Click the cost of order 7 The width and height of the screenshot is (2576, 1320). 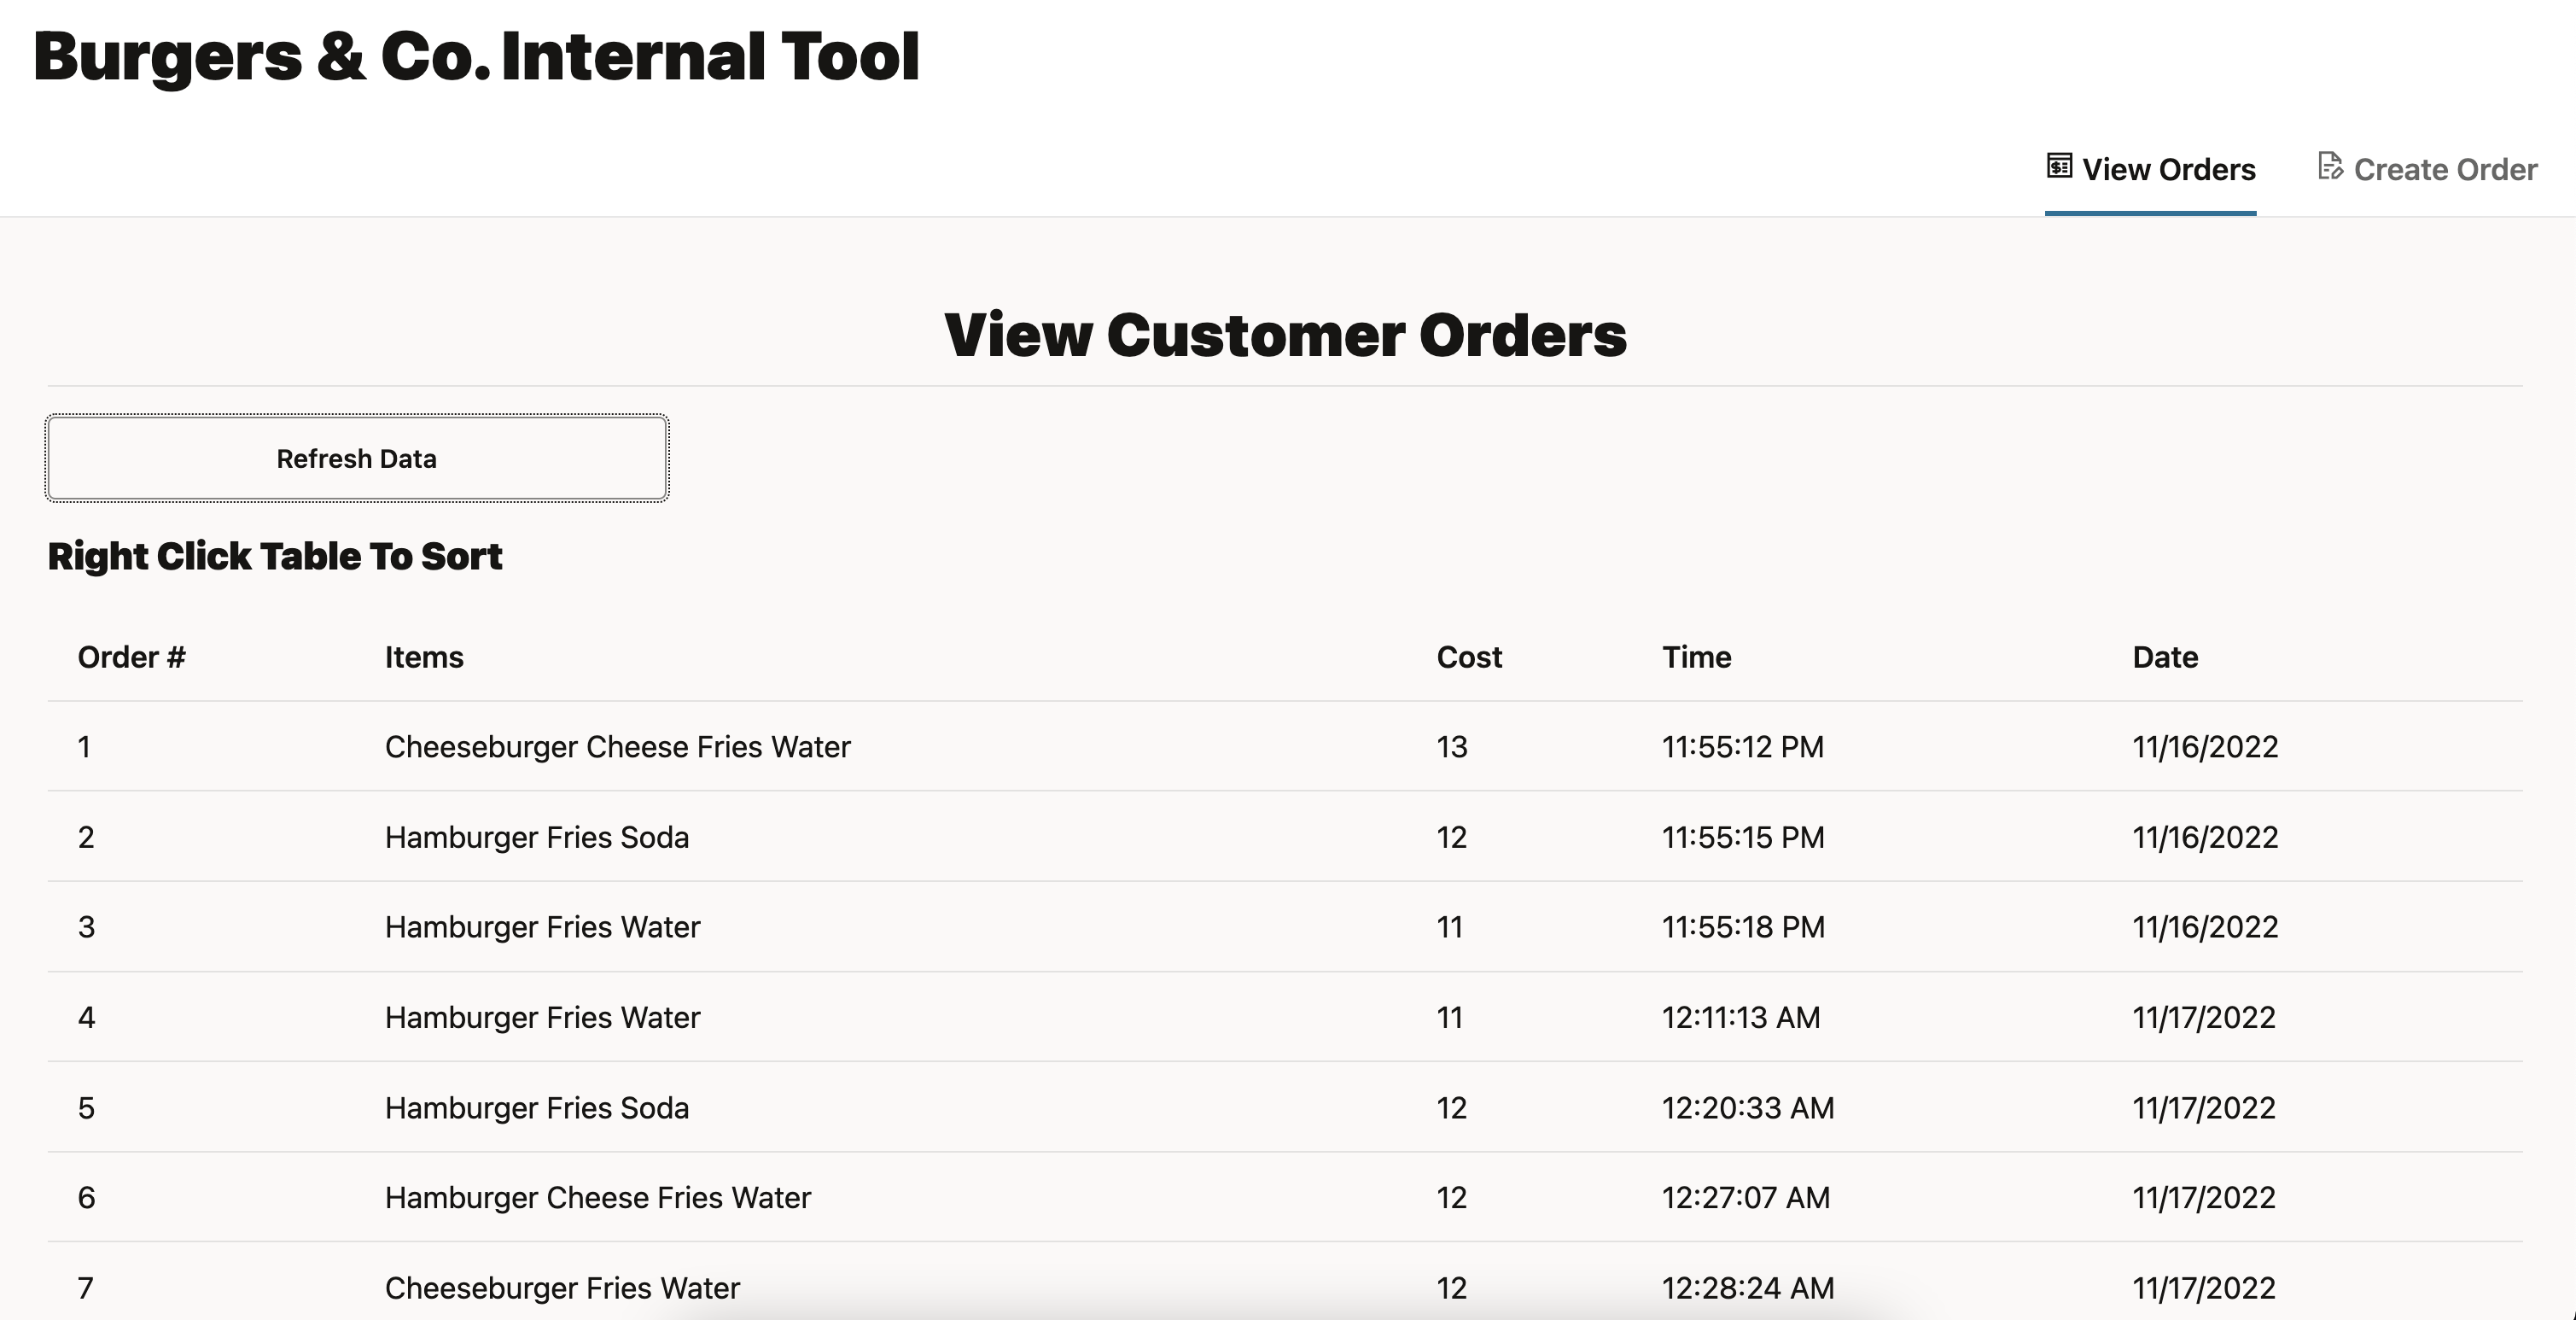(x=1452, y=1288)
